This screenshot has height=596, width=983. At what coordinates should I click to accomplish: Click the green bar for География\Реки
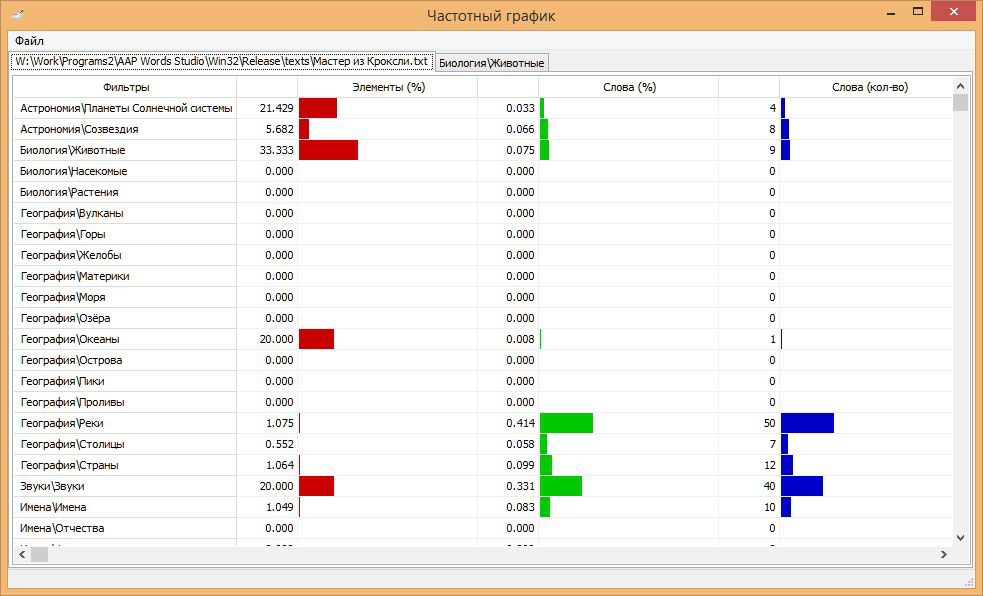(x=566, y=423)
